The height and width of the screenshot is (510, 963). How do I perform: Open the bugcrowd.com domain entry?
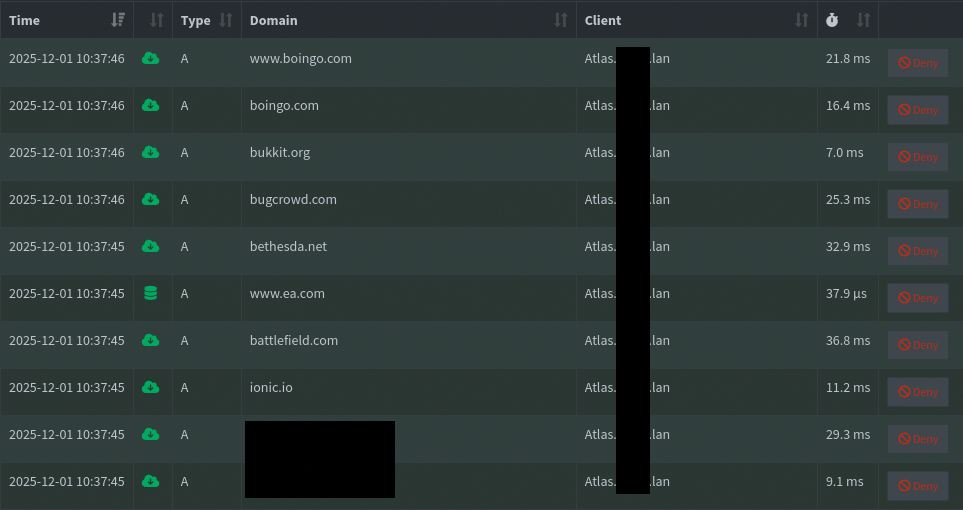coord(293,200)
